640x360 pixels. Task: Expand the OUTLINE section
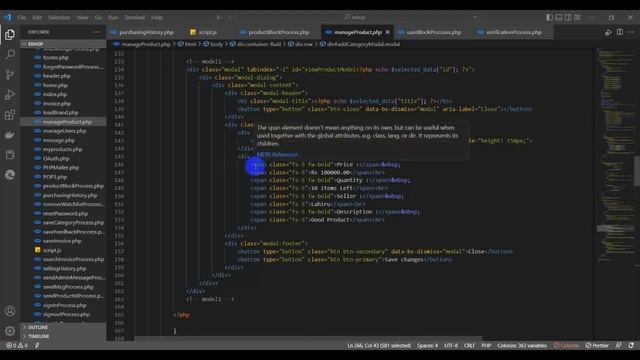[63, 327]
